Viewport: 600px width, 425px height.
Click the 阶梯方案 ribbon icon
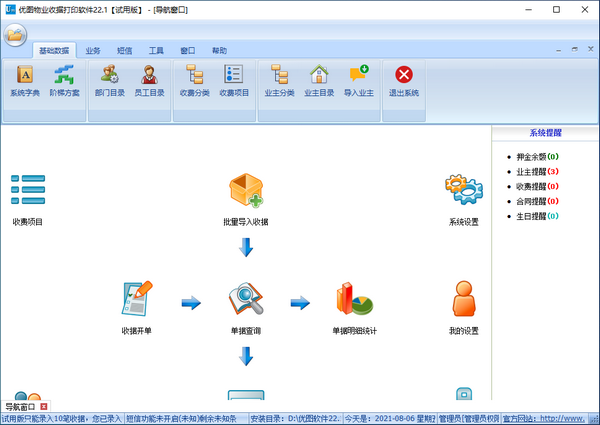click(x=65, y=79)
